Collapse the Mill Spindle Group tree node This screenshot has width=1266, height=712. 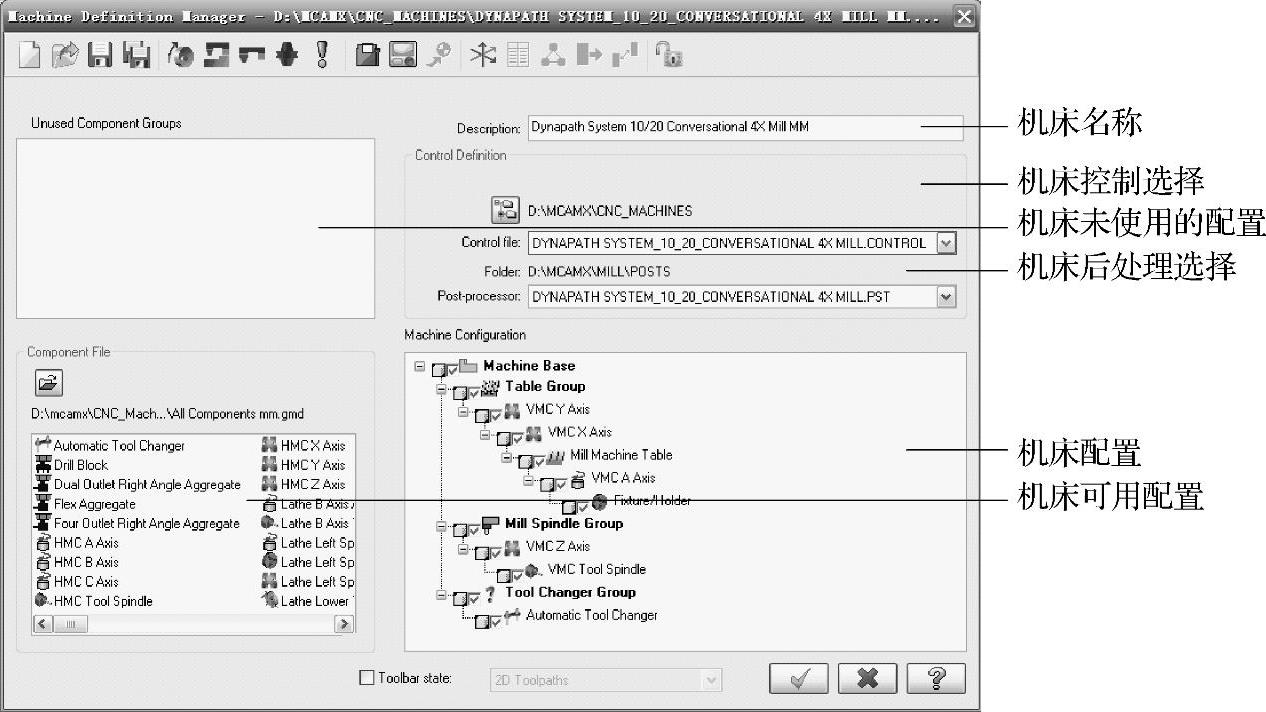coord(441,525)
